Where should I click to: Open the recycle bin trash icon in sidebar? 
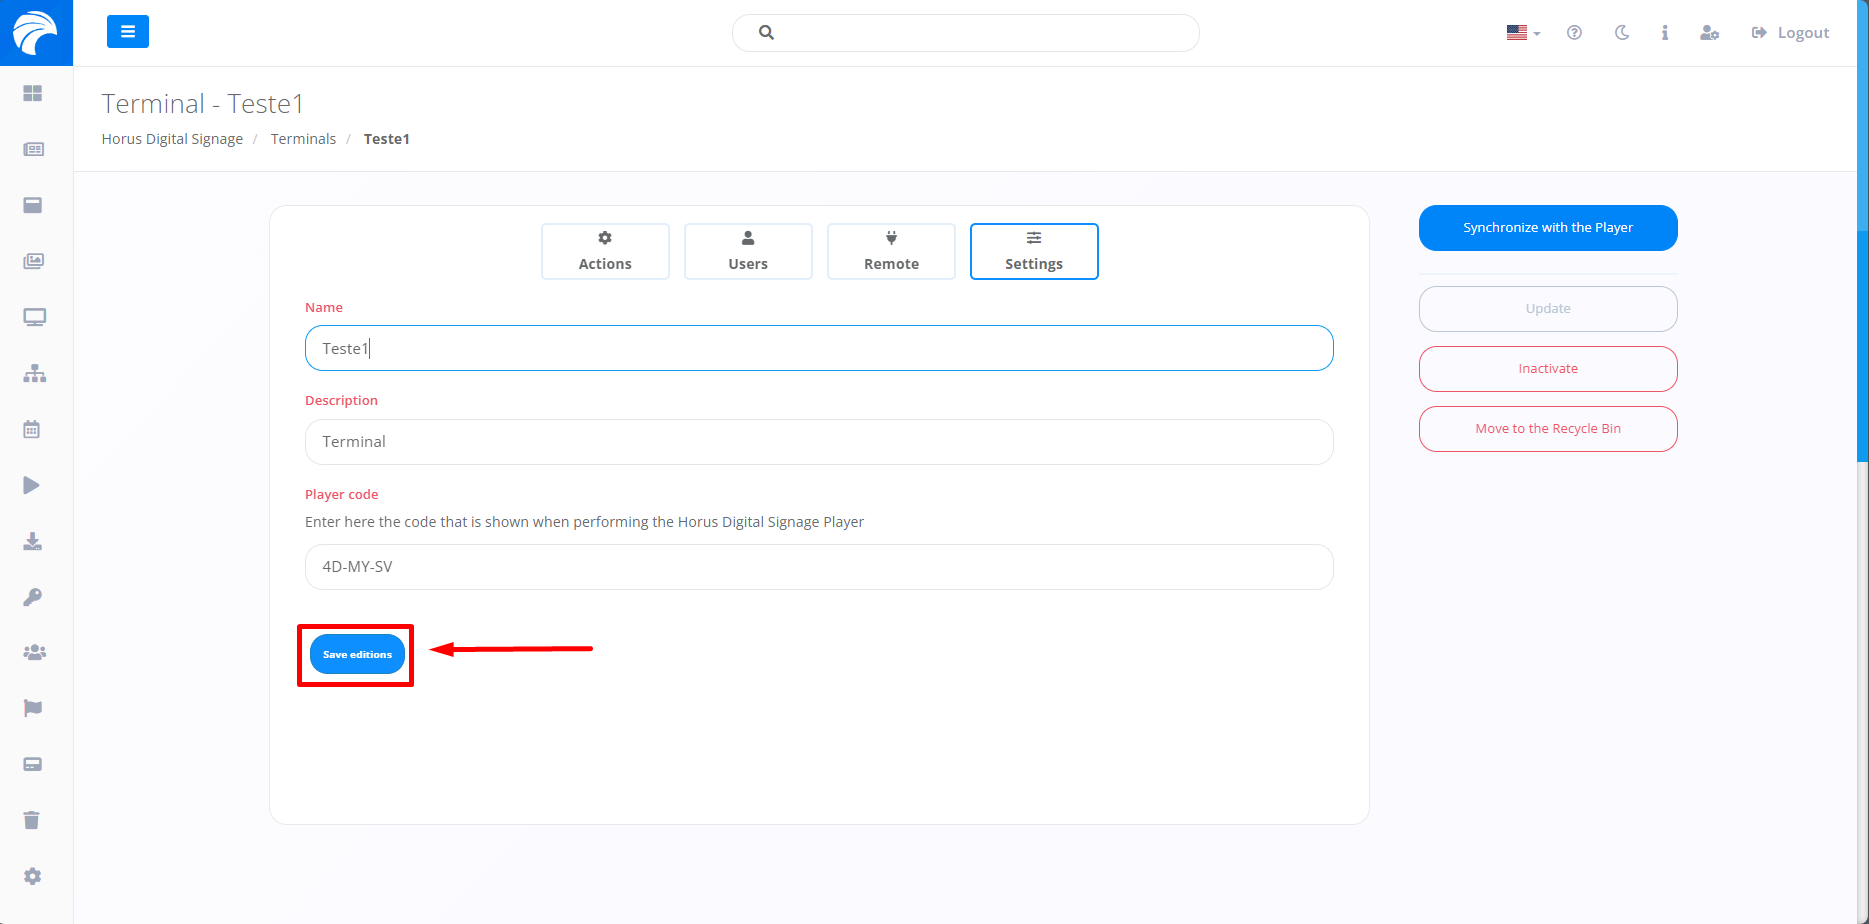pos(32,820)
